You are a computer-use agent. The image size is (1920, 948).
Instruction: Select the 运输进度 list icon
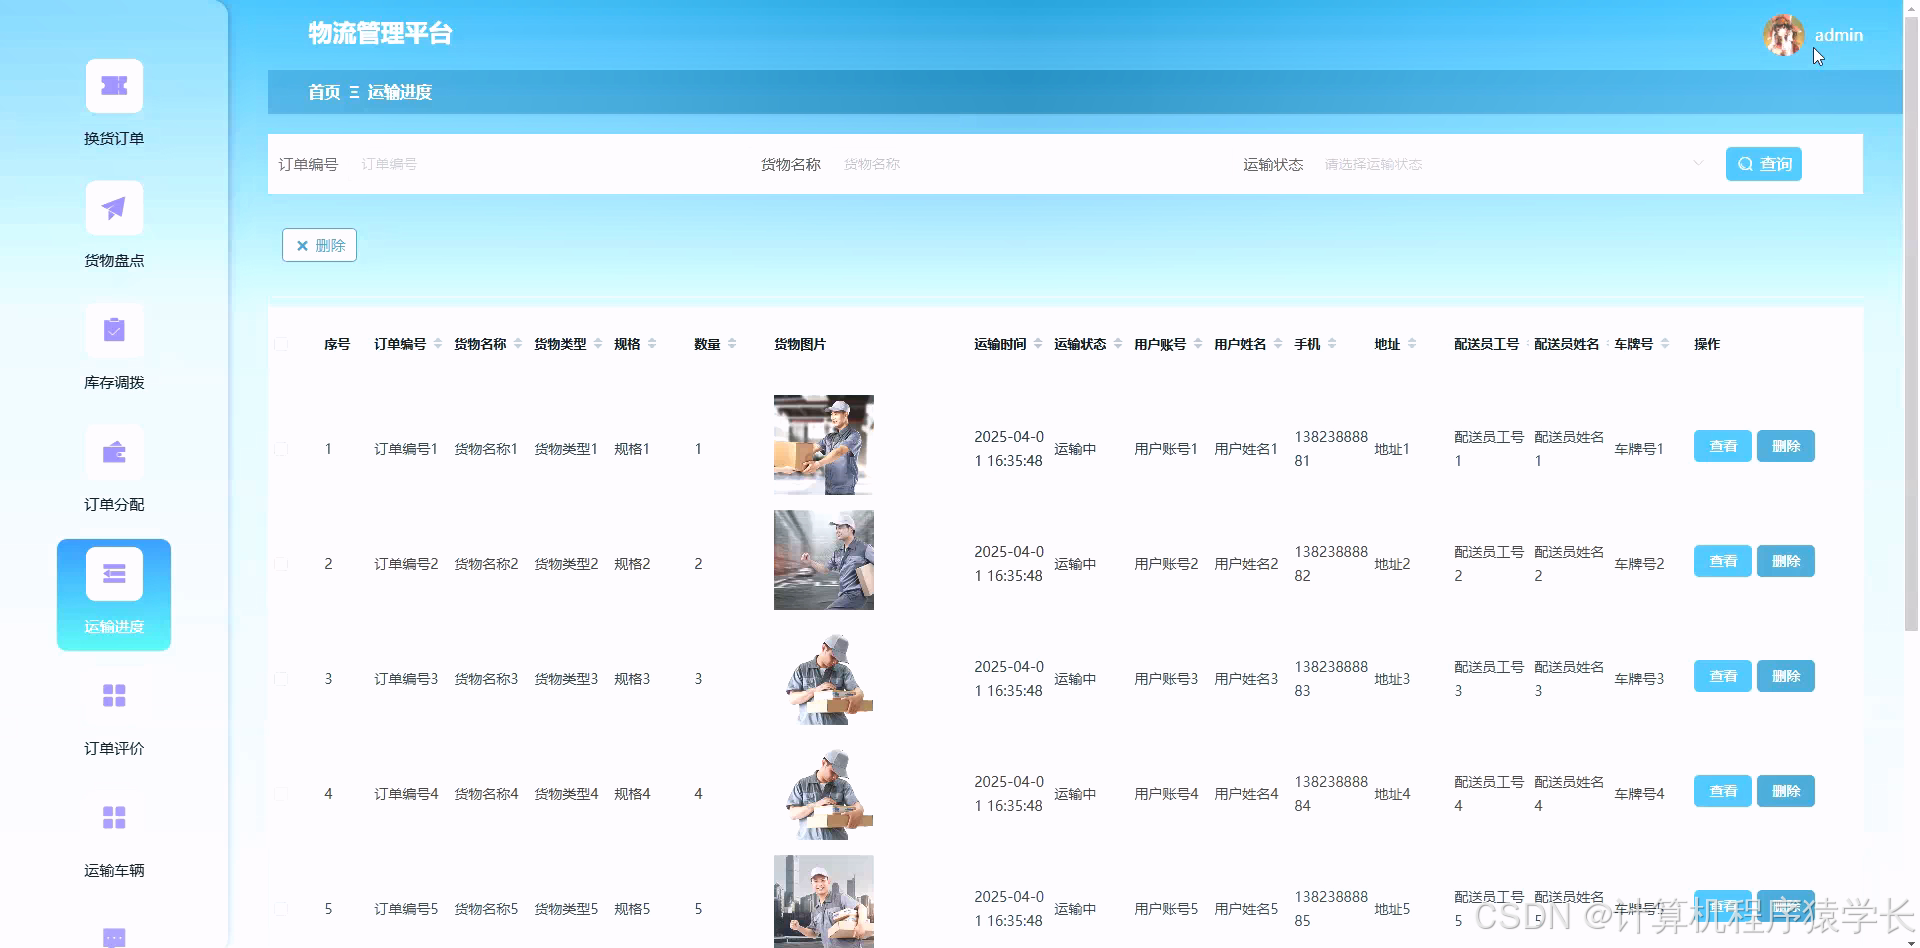(114, 574)
